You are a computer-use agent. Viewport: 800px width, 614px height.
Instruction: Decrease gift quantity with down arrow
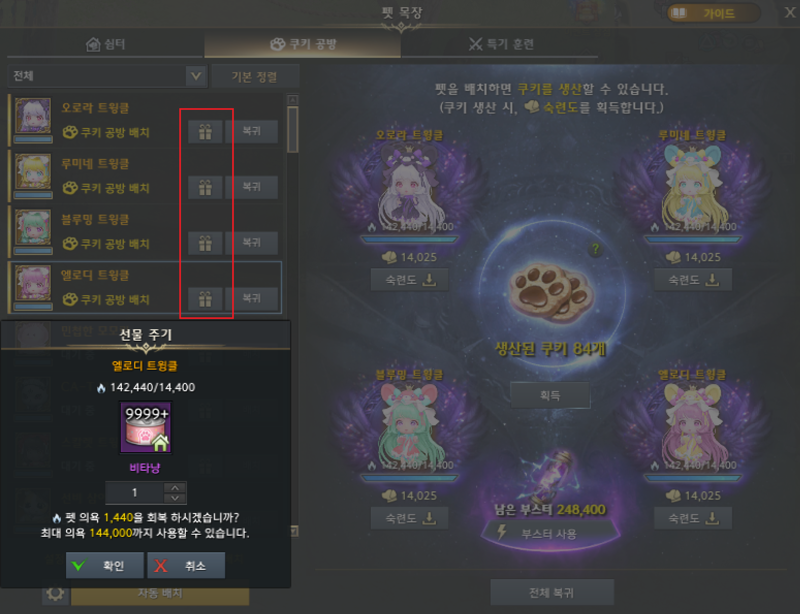(x=175, y=498)
